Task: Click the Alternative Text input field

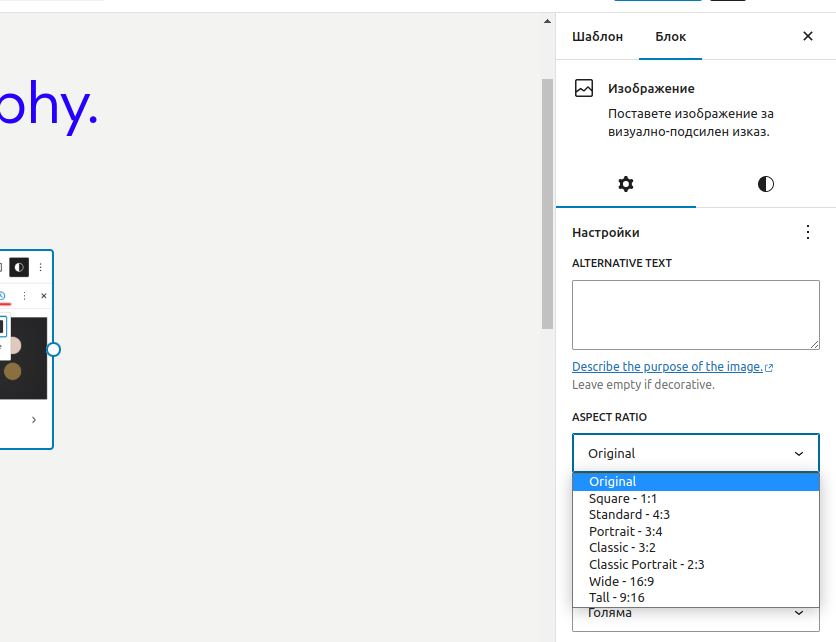Action: (x=695, y=315)
